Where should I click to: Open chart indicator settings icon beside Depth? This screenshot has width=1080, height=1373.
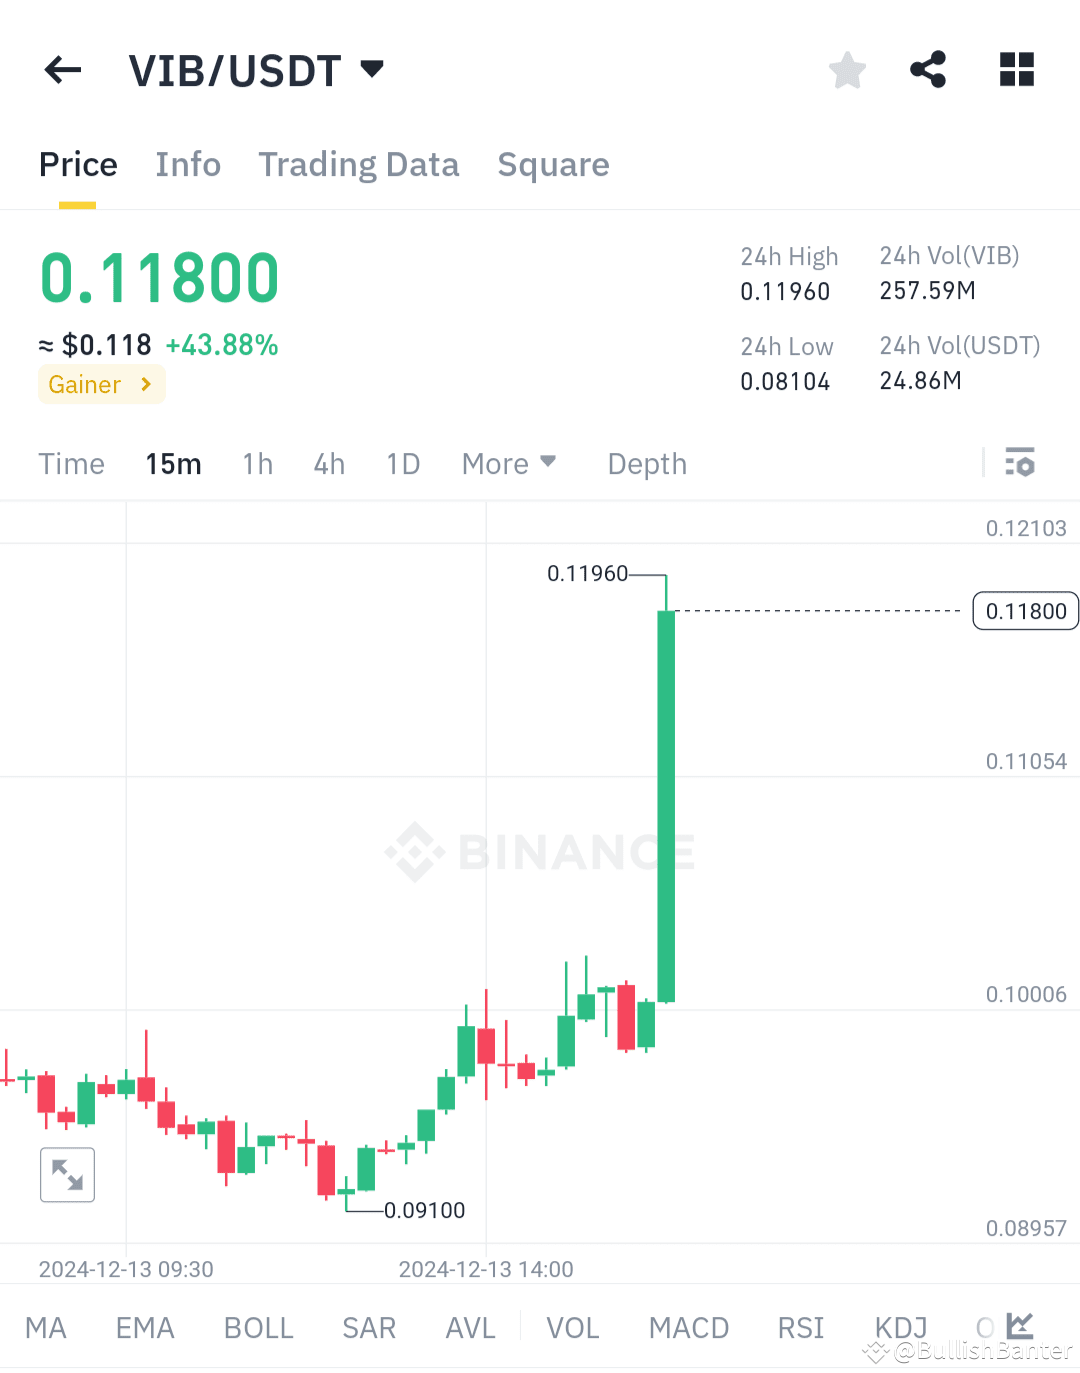(x=1021, y=462)
